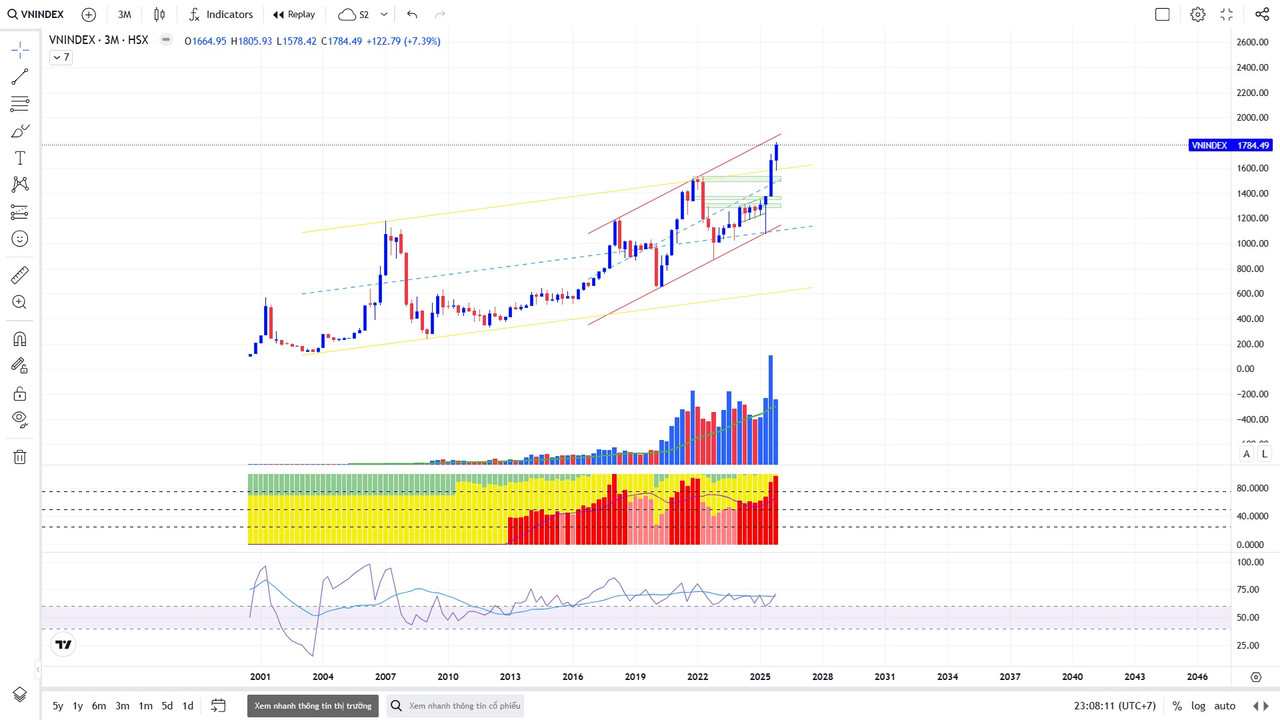Viewport: 1280px width, 720px height.
Task: Open the go to date calendar
Action: pyautogui.click(x=218, y=706)
